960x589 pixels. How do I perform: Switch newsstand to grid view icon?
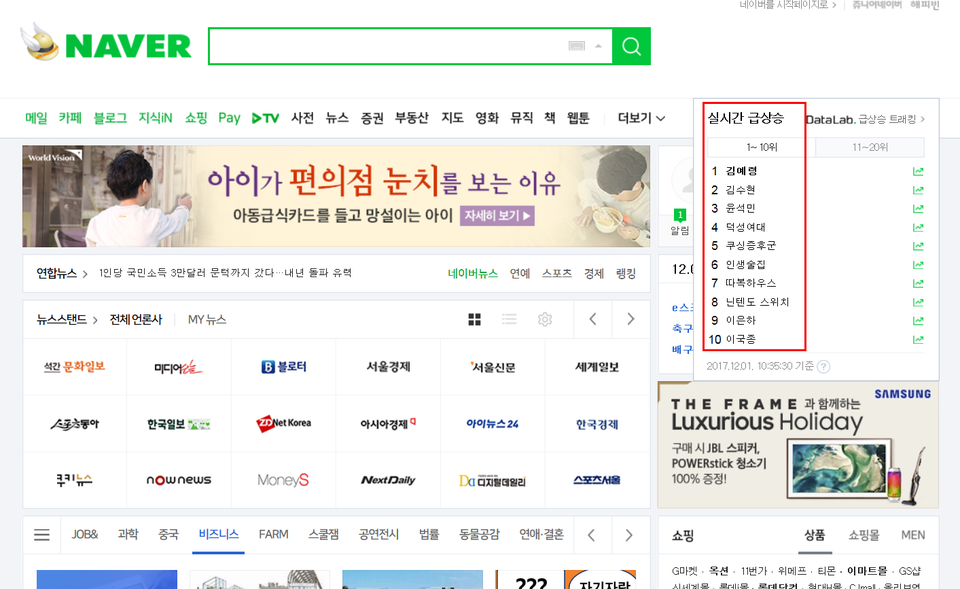[474, 319]
